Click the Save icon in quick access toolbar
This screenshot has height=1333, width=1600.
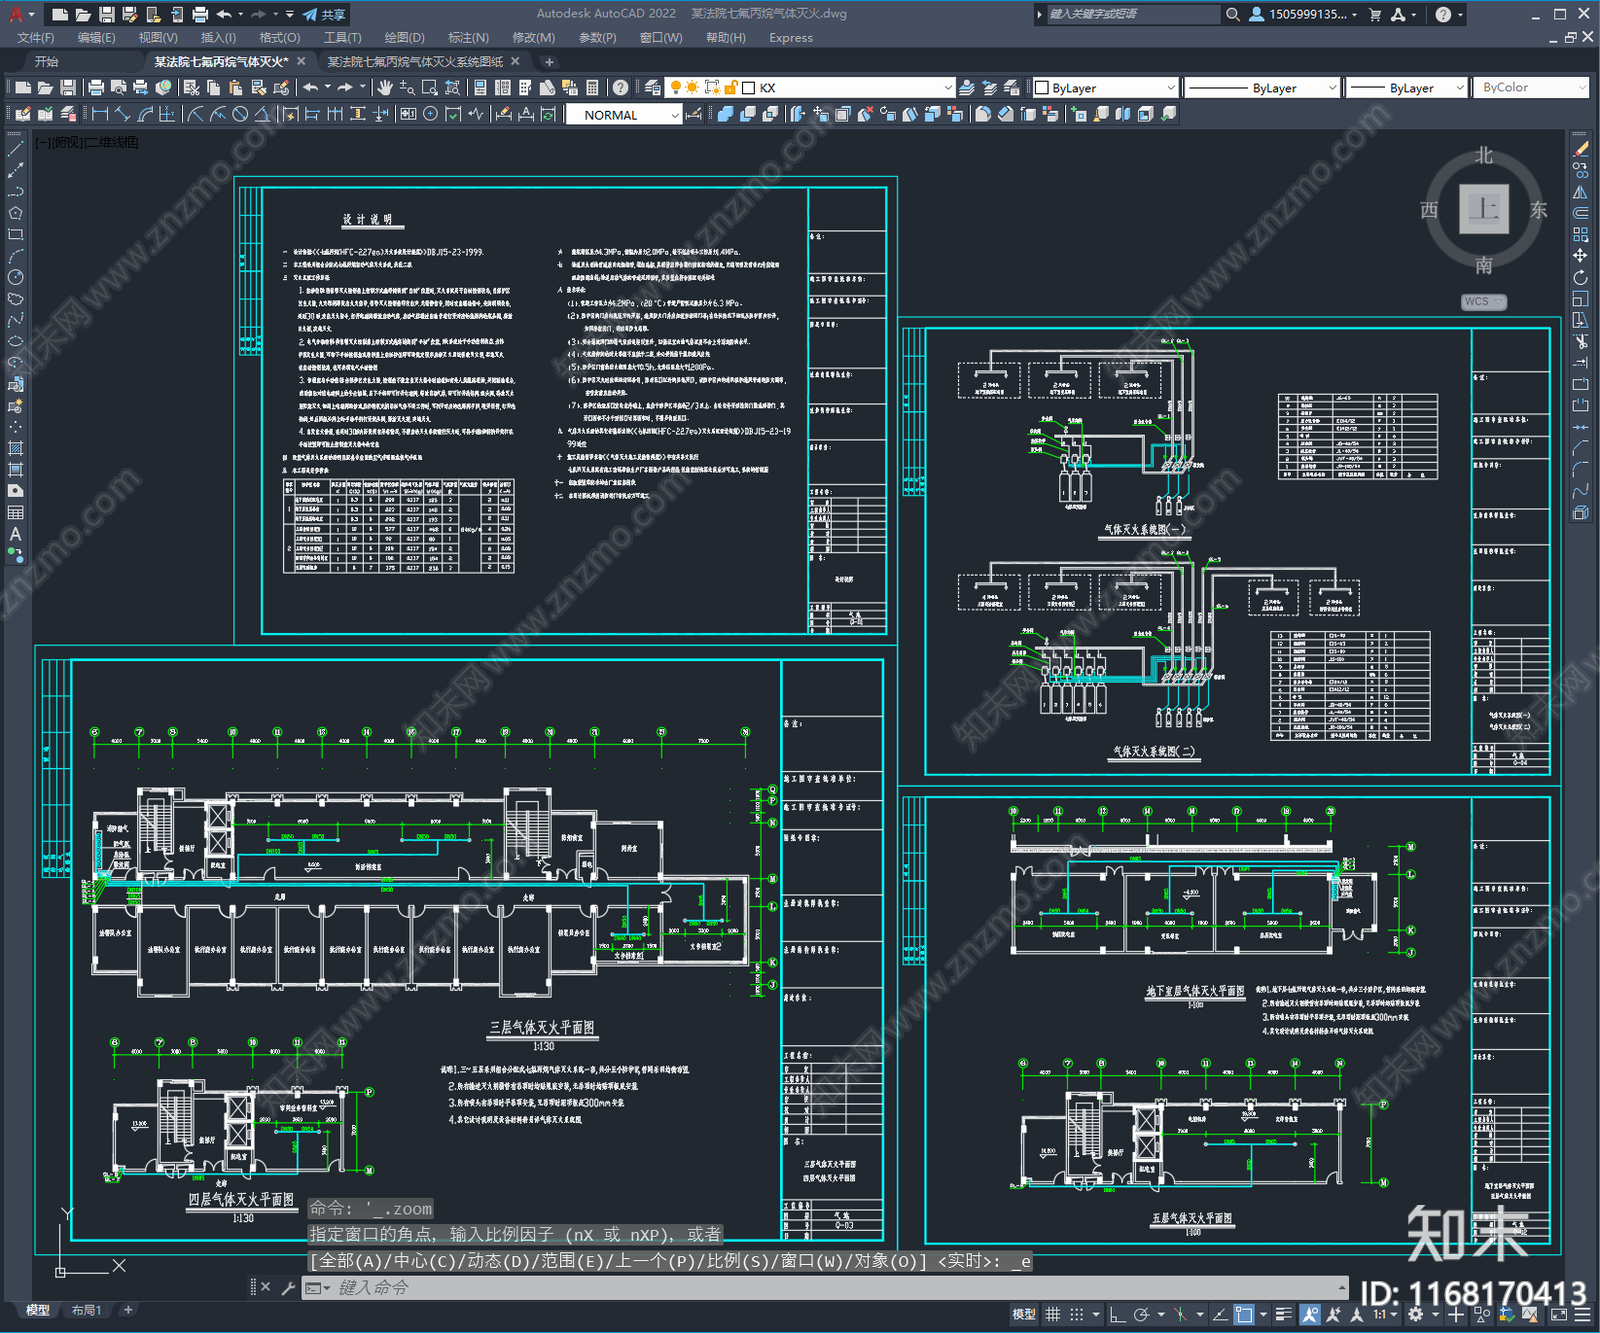click(x=106, y=14)
